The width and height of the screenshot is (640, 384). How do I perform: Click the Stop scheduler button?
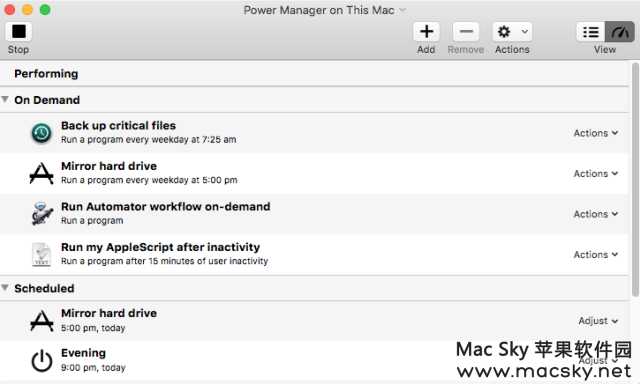pyautogui.click(x=18, y=31)
